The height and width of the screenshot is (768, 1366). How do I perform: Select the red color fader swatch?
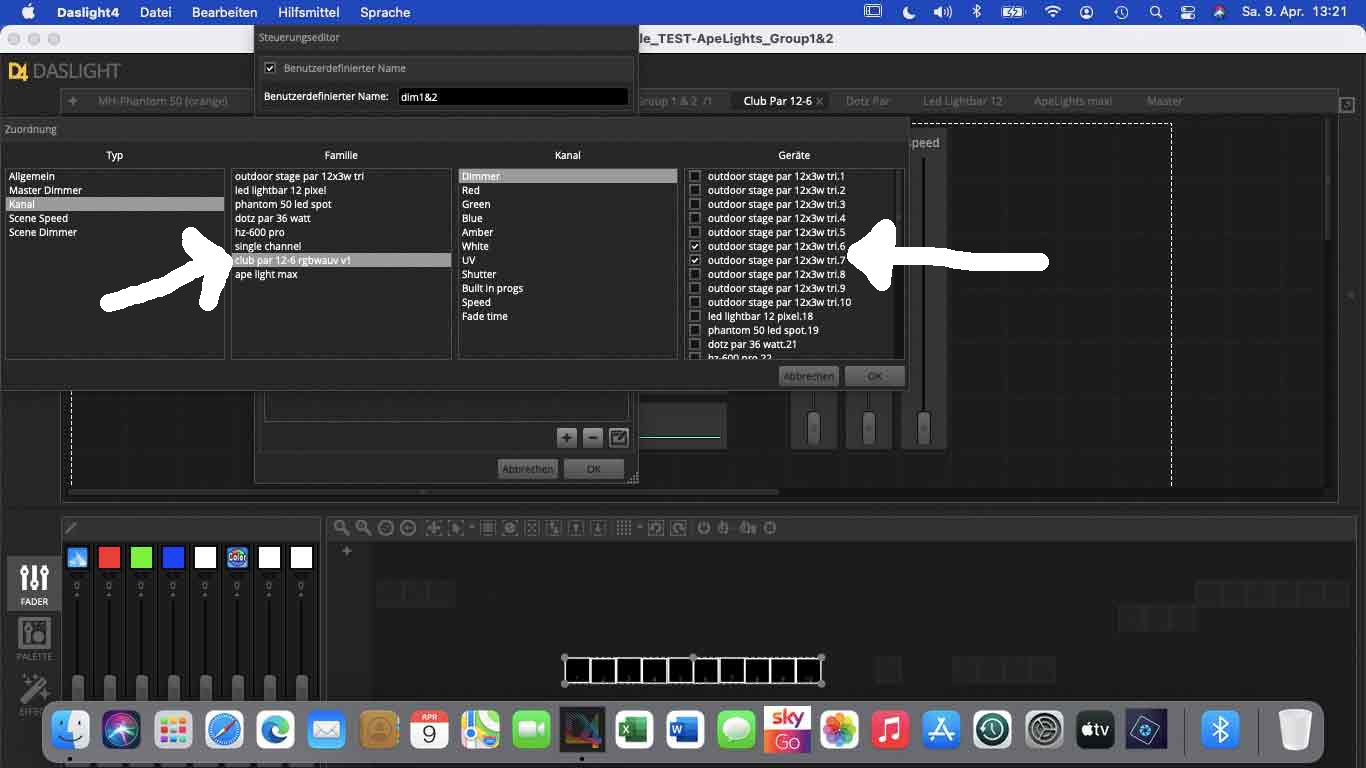tap(109, 558)
